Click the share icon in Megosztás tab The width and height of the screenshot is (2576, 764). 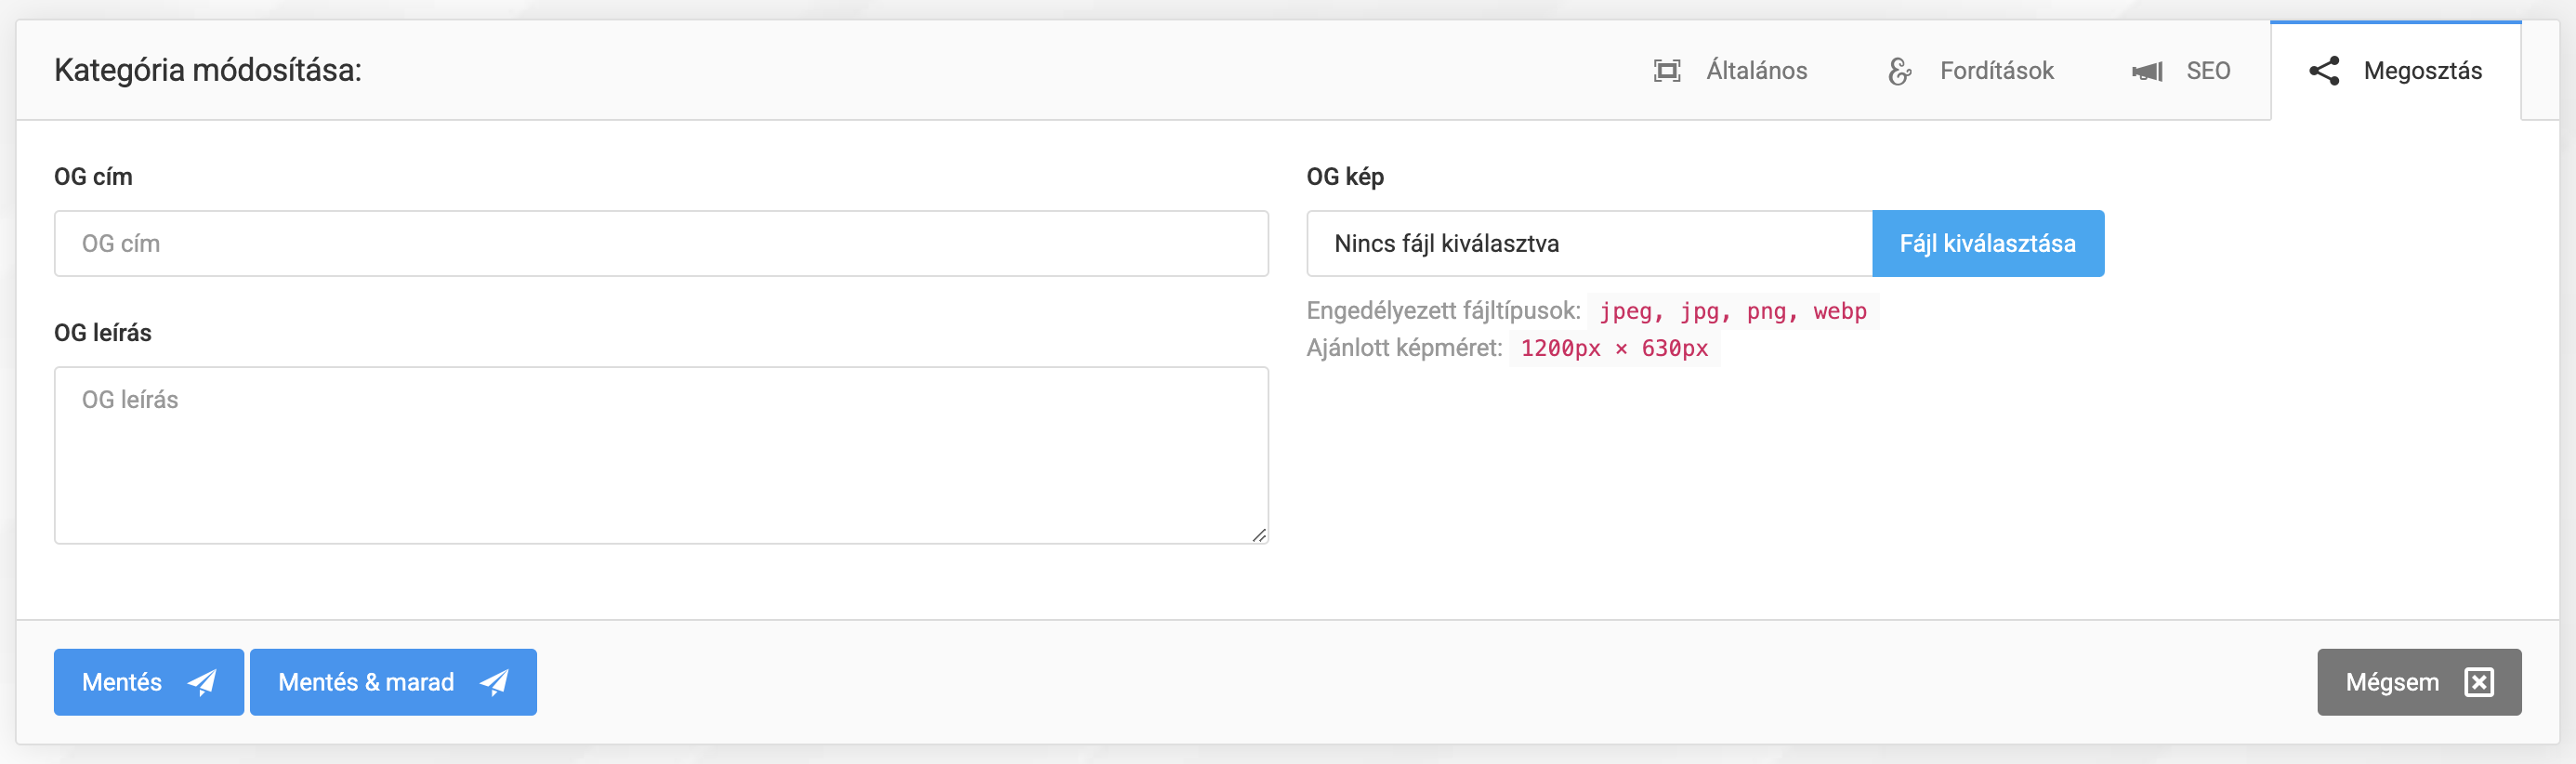(2323, 71)
